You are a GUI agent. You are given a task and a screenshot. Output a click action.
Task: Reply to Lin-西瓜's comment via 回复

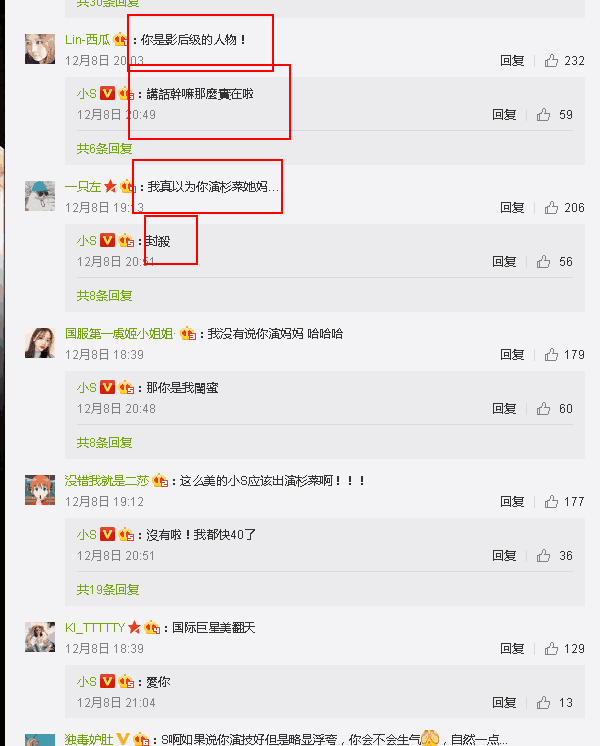click(512, 60)
